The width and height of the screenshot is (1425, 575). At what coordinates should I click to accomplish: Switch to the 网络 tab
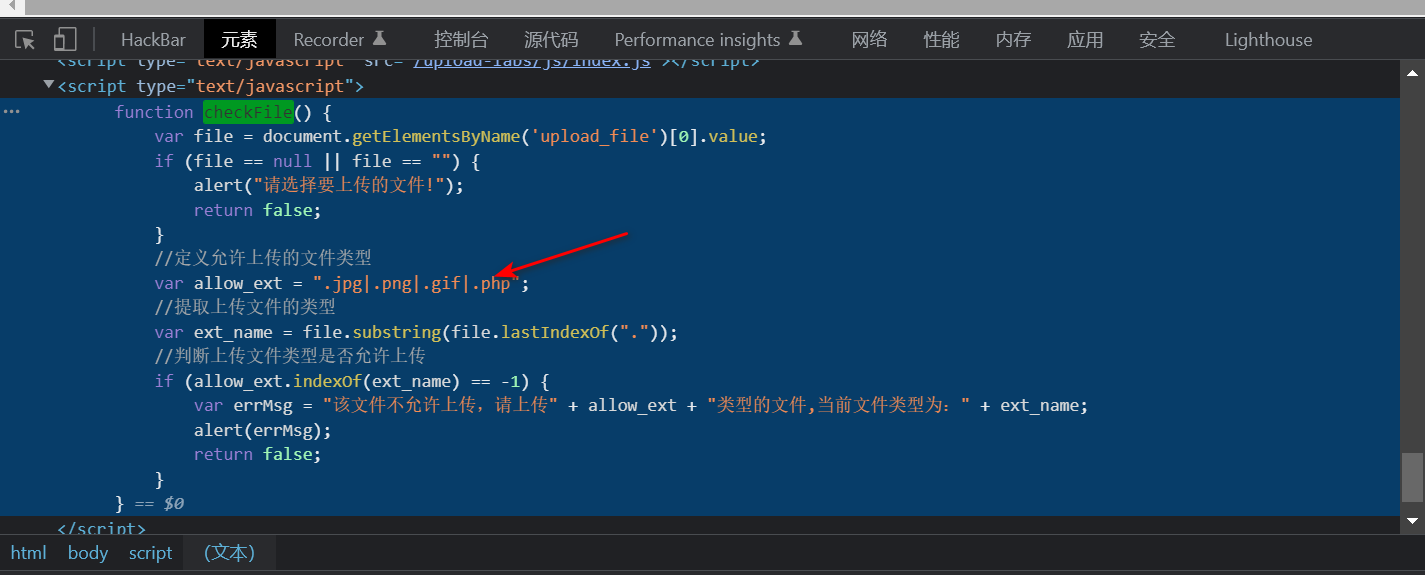pyautogui.click(x=869, y=40)
